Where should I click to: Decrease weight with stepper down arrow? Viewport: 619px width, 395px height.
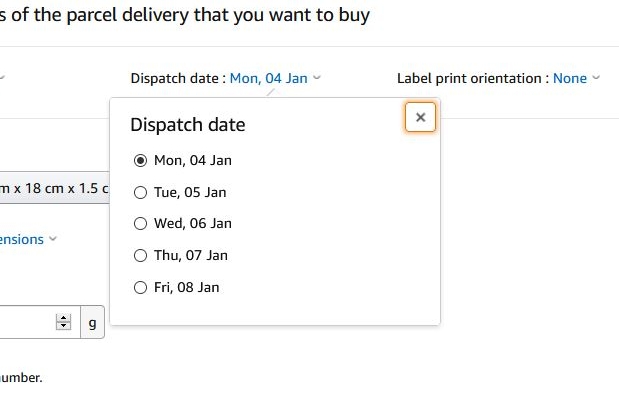pos(63,326)
